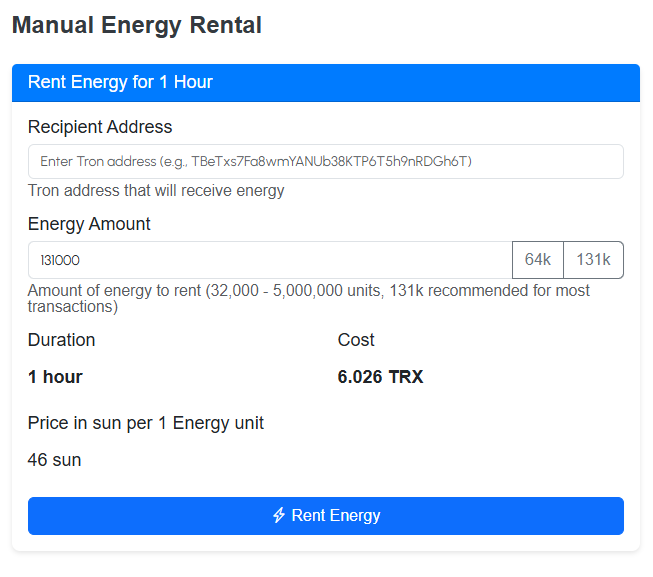Click the example Tron address placeholder text
The height and width of the screenshot is (577, 653).
(331, 162)
